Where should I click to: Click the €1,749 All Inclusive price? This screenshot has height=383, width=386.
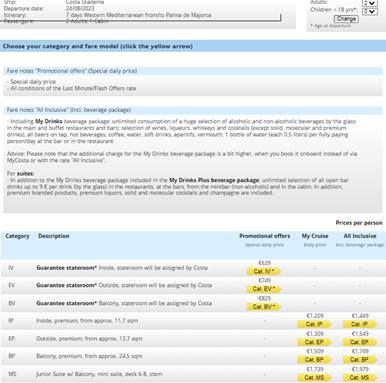360,351
